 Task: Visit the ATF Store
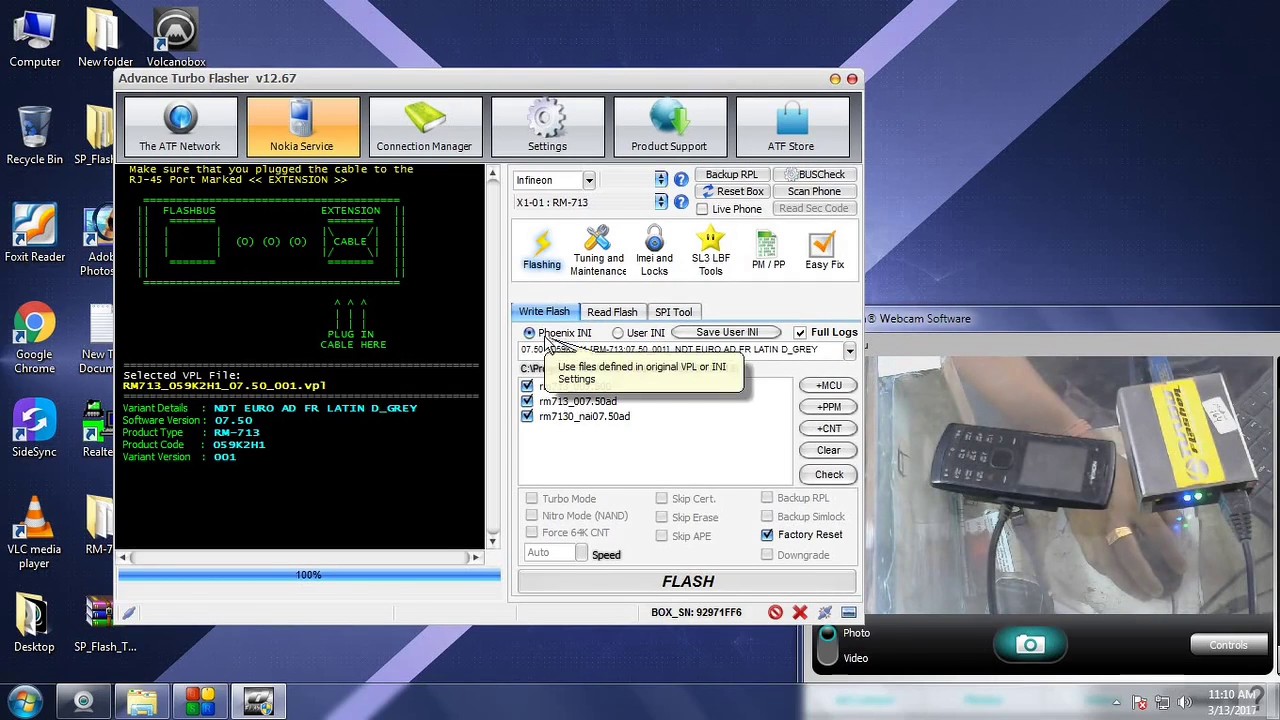791,126
